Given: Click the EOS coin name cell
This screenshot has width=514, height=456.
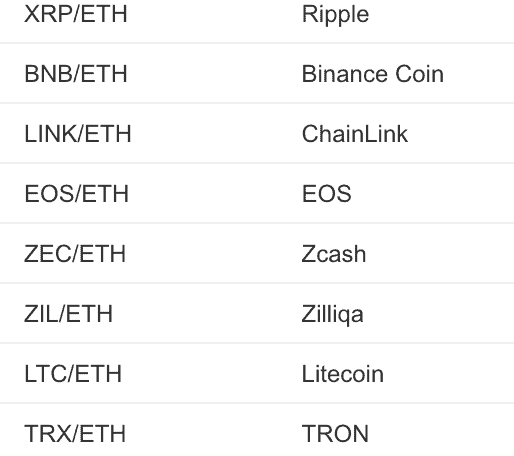Looking at the screenshot, I should 326,194.
